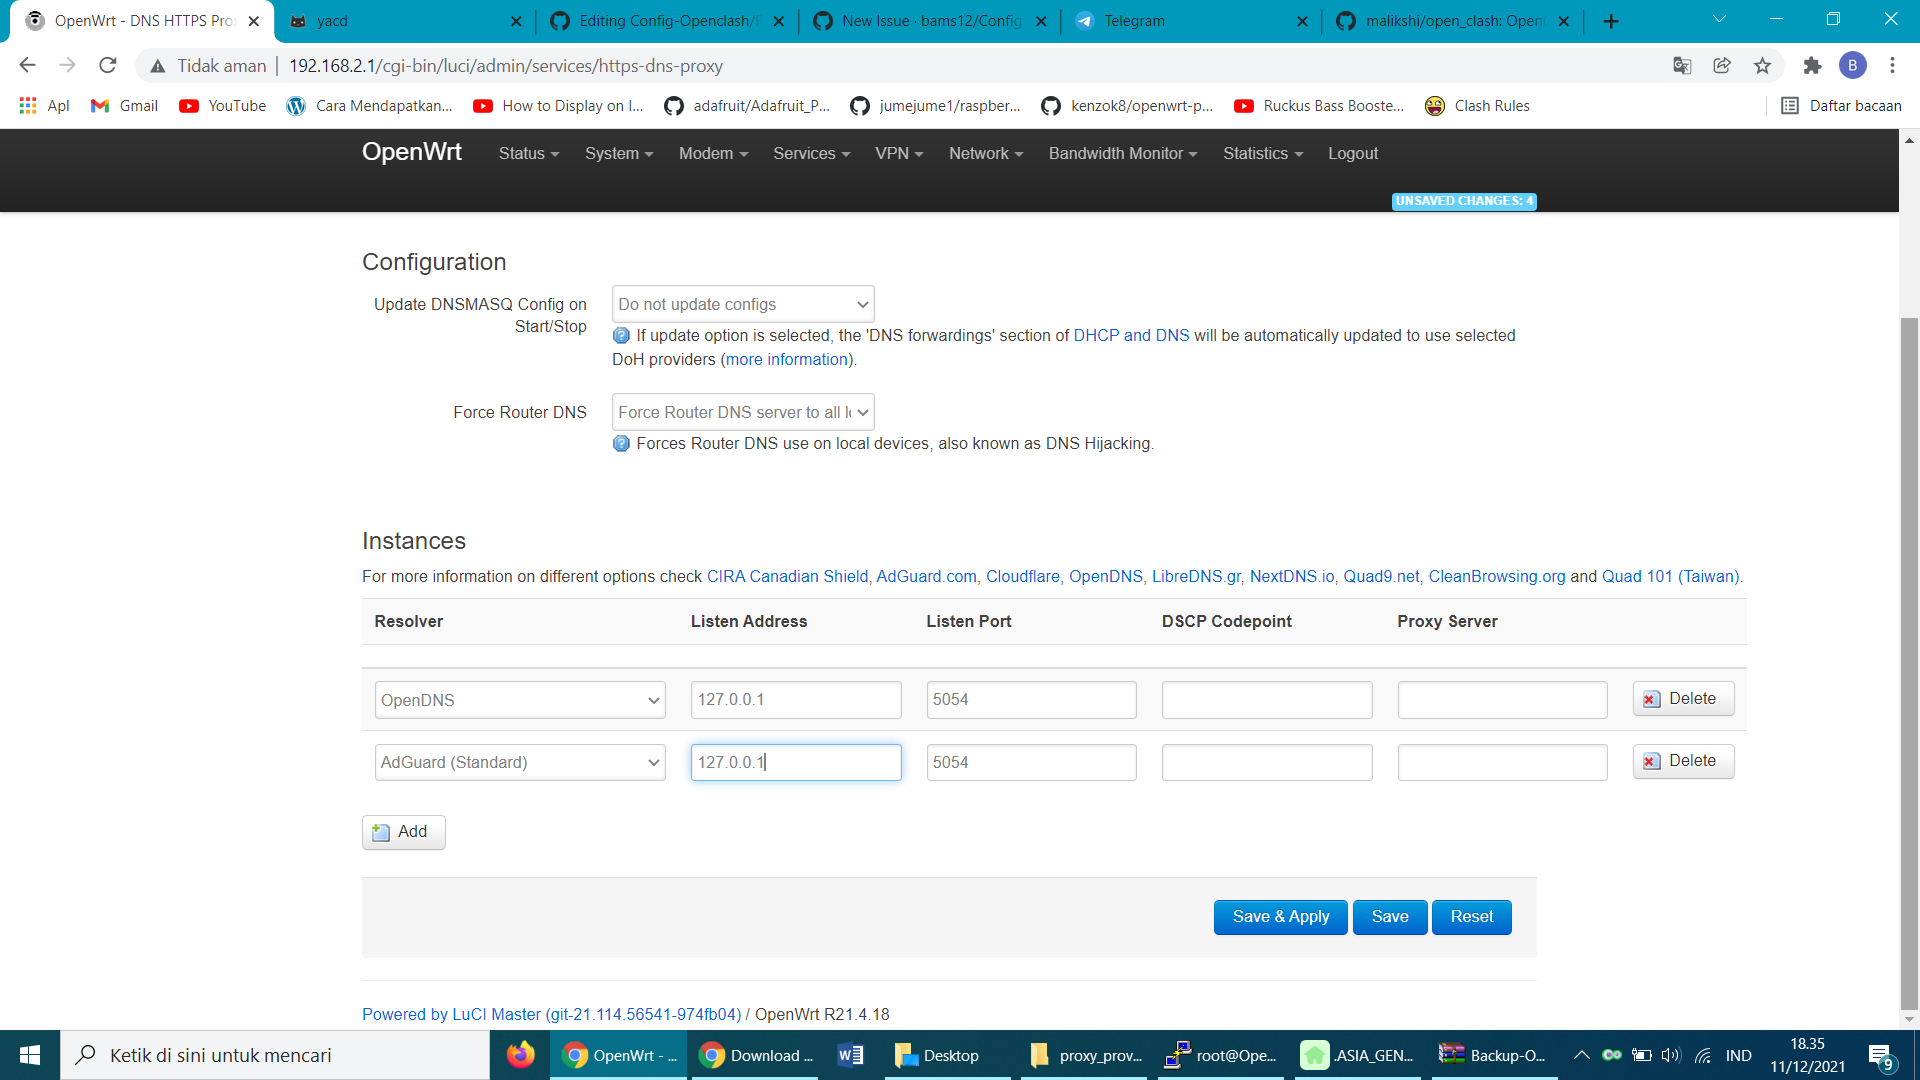This screenshot has height=1080, width=1920.
Task: Focus AdGuard listen port field
Action: point(1032,762)
